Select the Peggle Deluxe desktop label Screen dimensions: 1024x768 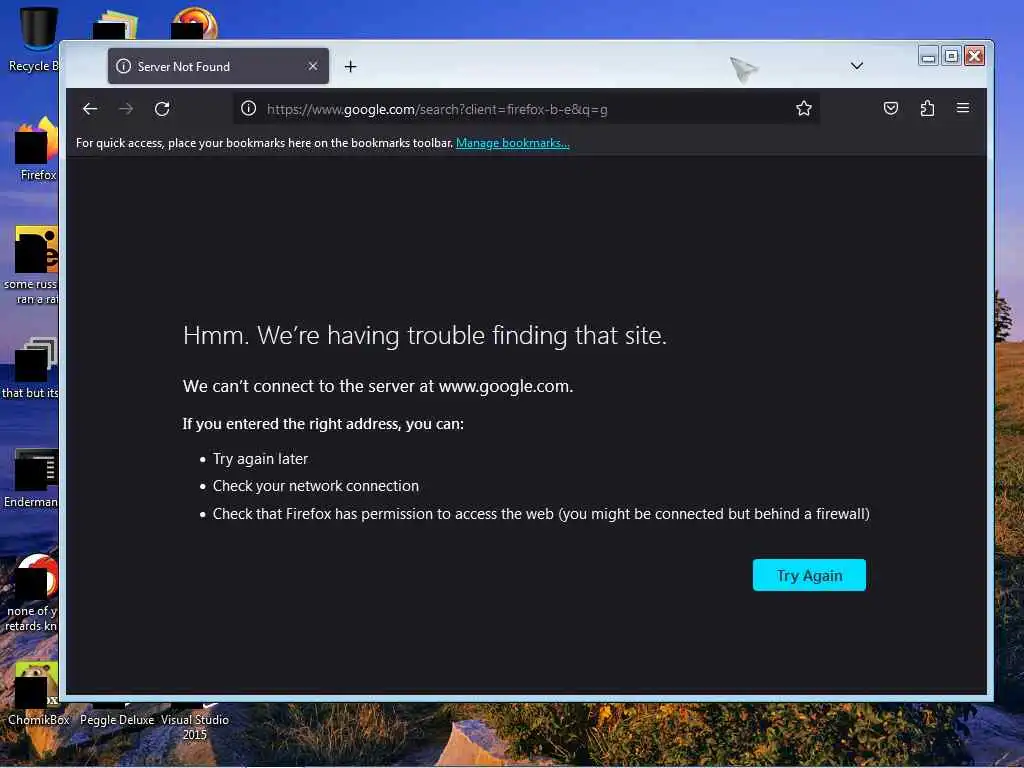point(117,720)
